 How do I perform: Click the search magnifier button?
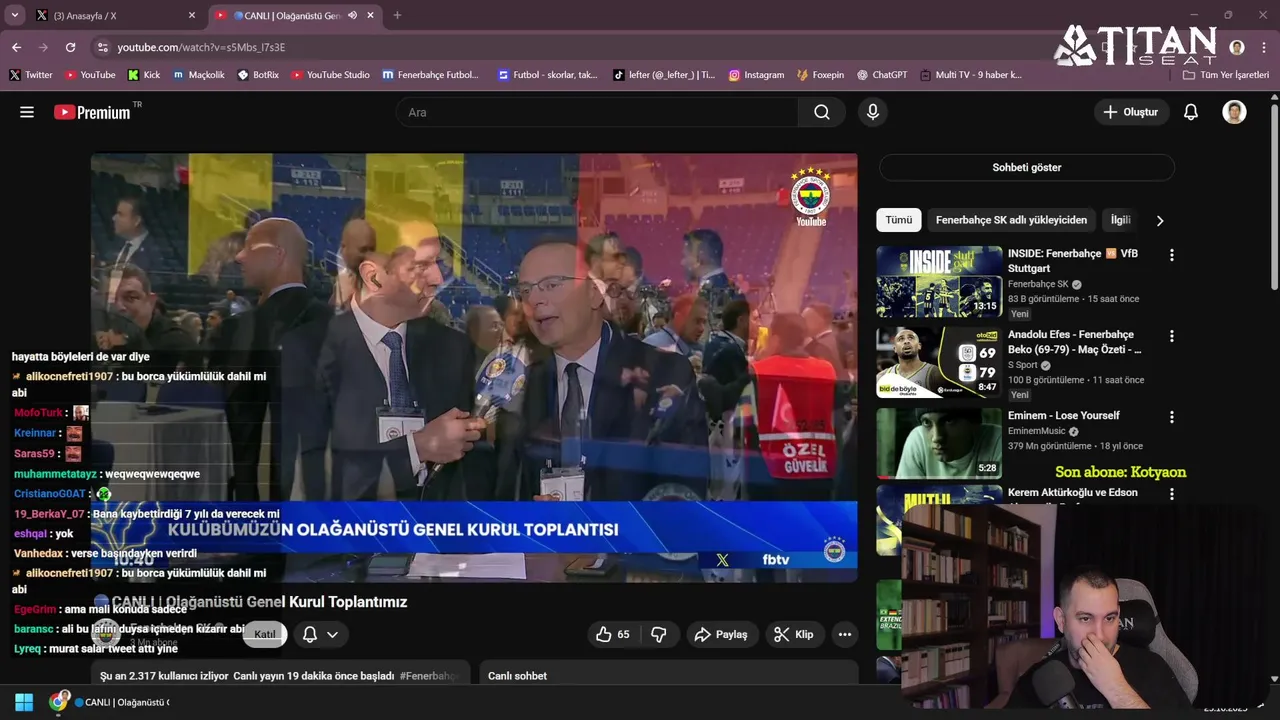point(822,112)
